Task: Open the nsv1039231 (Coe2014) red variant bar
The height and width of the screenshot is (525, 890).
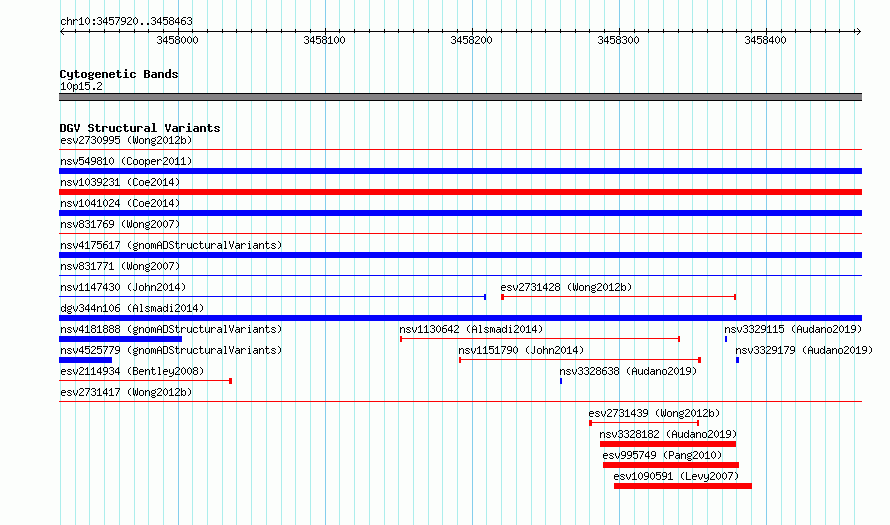Action: (460, 192)
